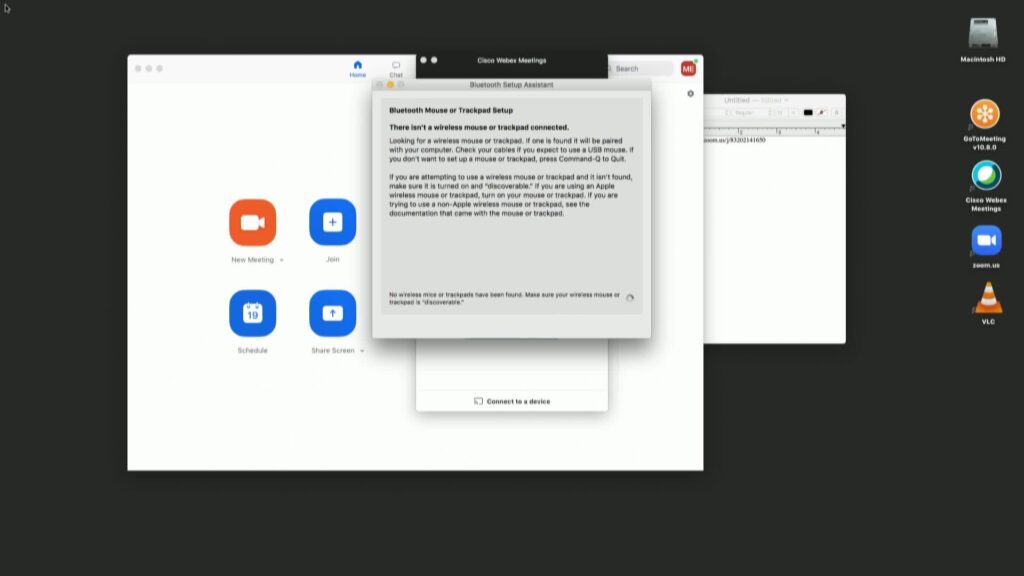Image resolution: width=1024 pixels, height=576 pixels.
Task: Click the Join meeting icon
Action: tap(332, 223)
